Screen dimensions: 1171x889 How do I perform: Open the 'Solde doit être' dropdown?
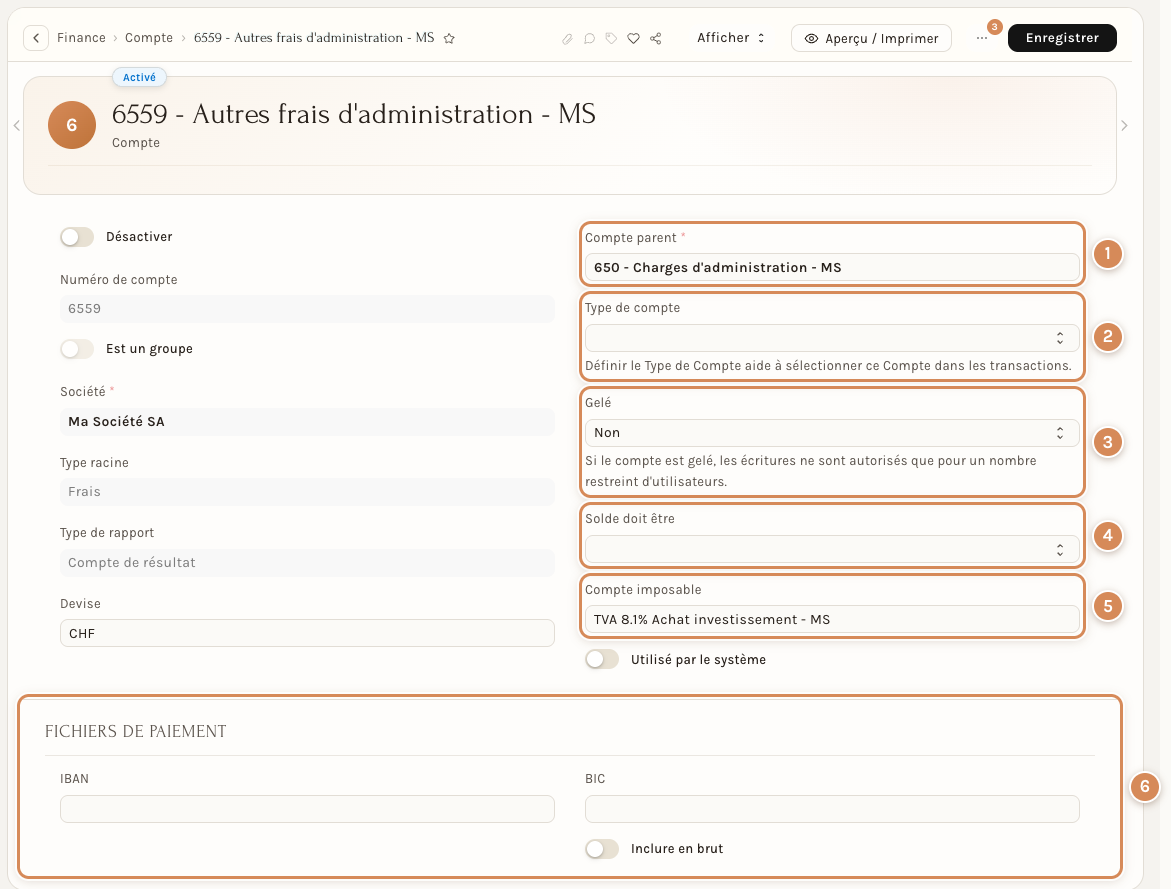pyautogui.click(x=832, y=549)
